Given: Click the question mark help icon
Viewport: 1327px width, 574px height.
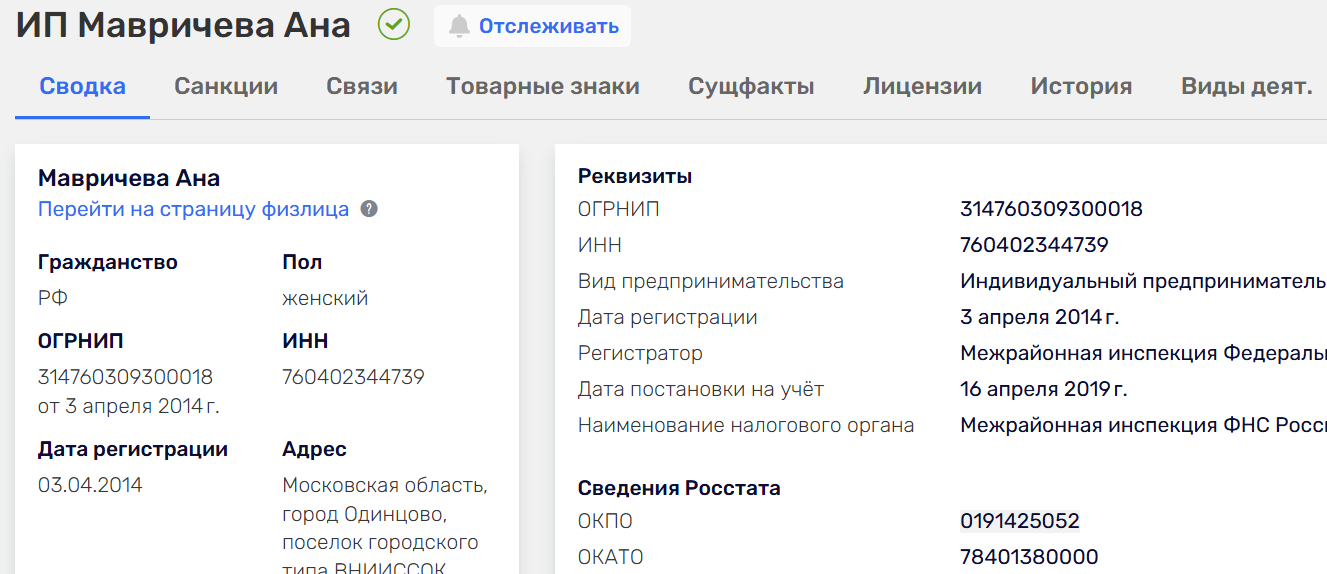Looking at the screenshot, I should click(x=369, y=209).
